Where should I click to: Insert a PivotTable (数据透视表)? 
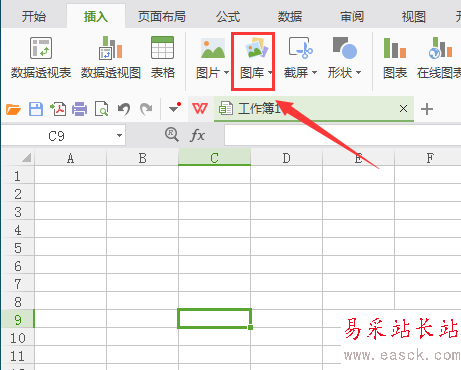coord(41,58)
